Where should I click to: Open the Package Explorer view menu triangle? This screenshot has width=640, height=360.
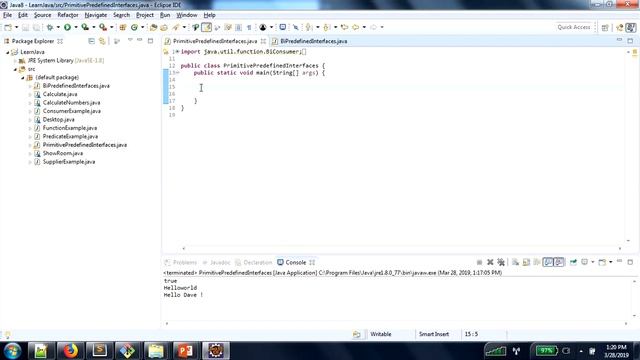point(130,40)
